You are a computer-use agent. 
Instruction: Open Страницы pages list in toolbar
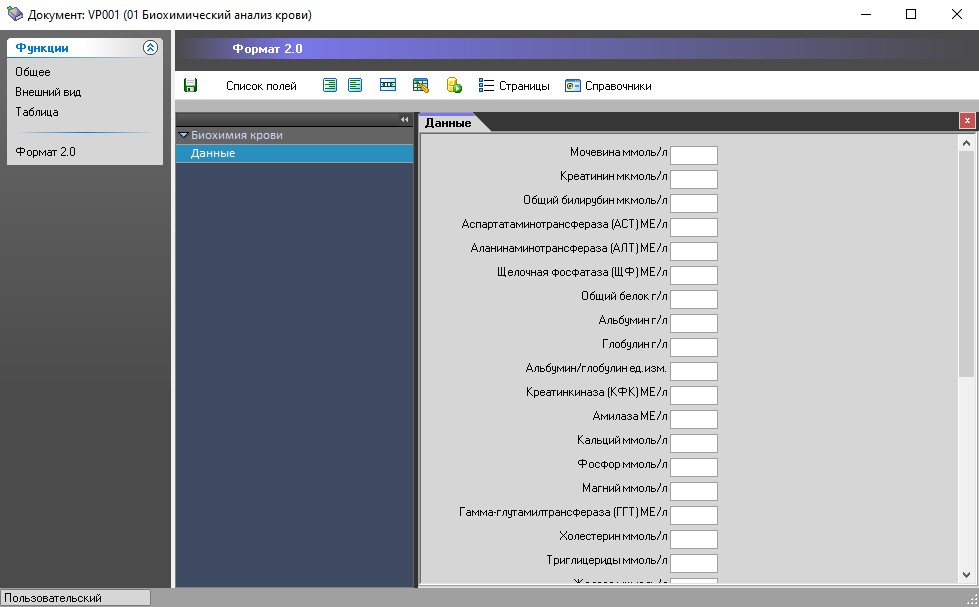point(514,86)
